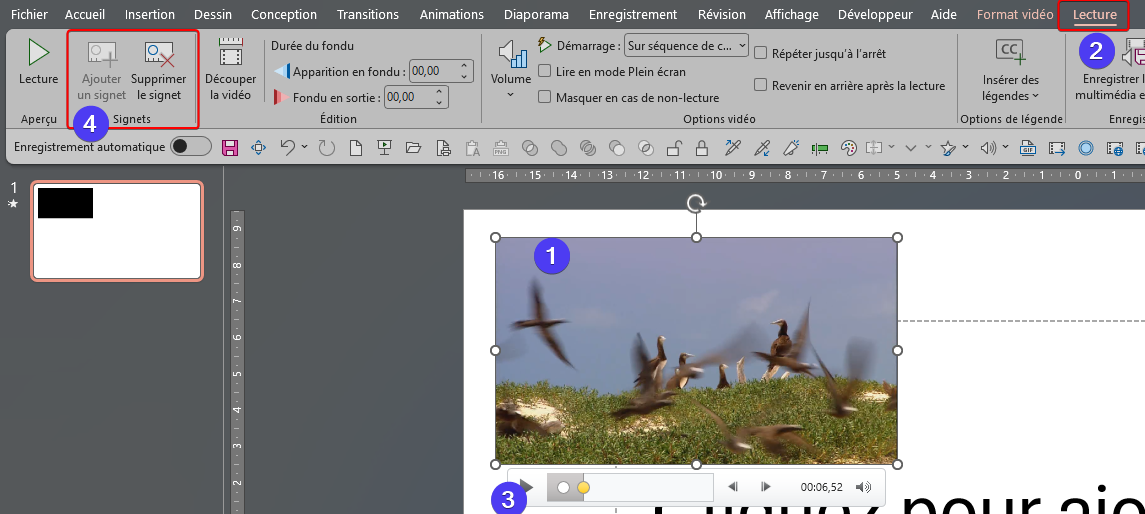Start slideshow from beginning icon
1145x514 pixels.
click(x=384, y=148)
